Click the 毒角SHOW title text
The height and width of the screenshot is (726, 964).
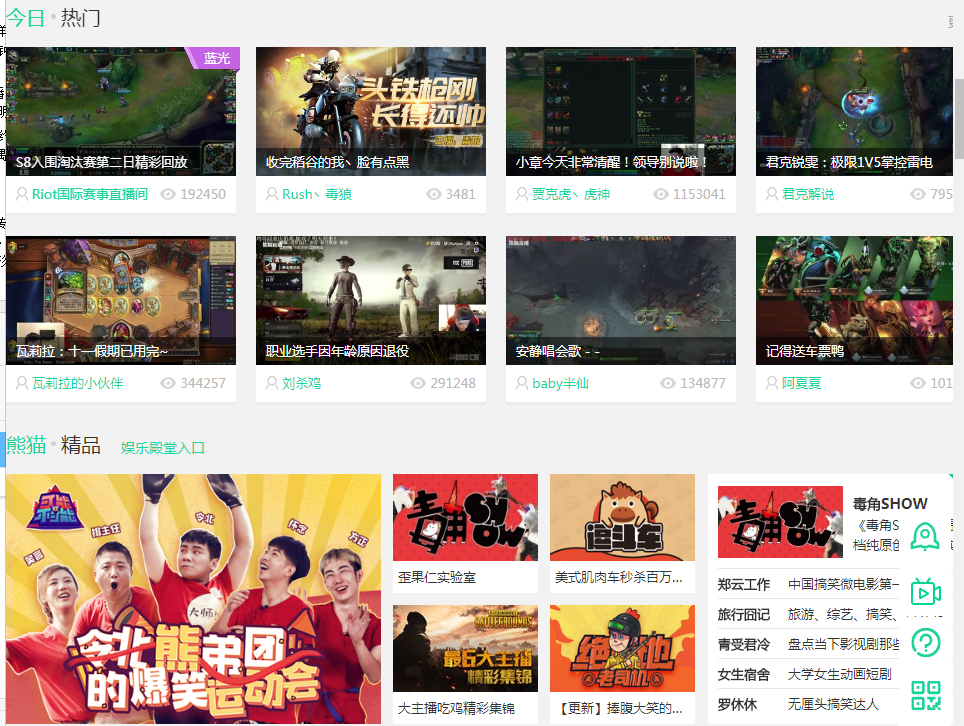pyautogui.click(x=890, y=503)
